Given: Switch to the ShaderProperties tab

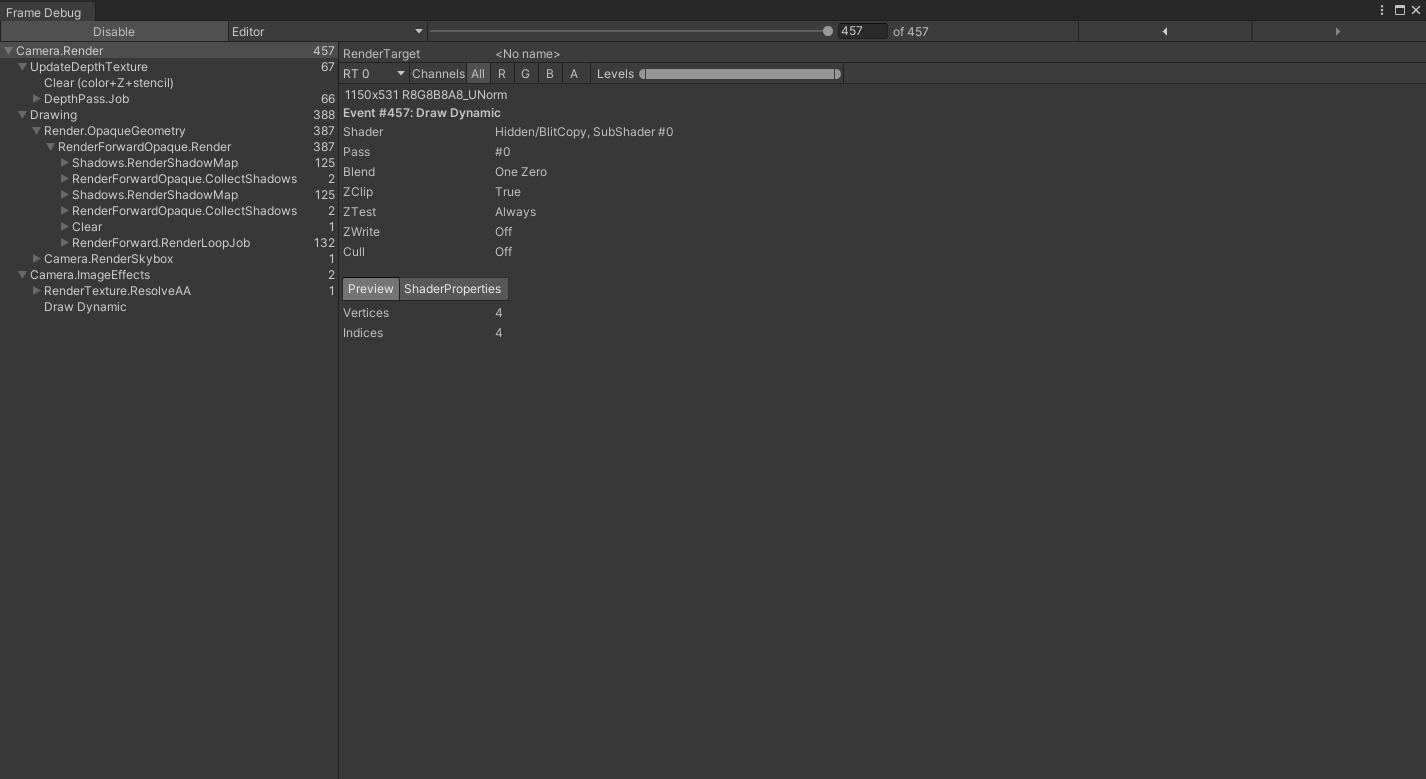Looking at the screenshot, I should (453, 289).
